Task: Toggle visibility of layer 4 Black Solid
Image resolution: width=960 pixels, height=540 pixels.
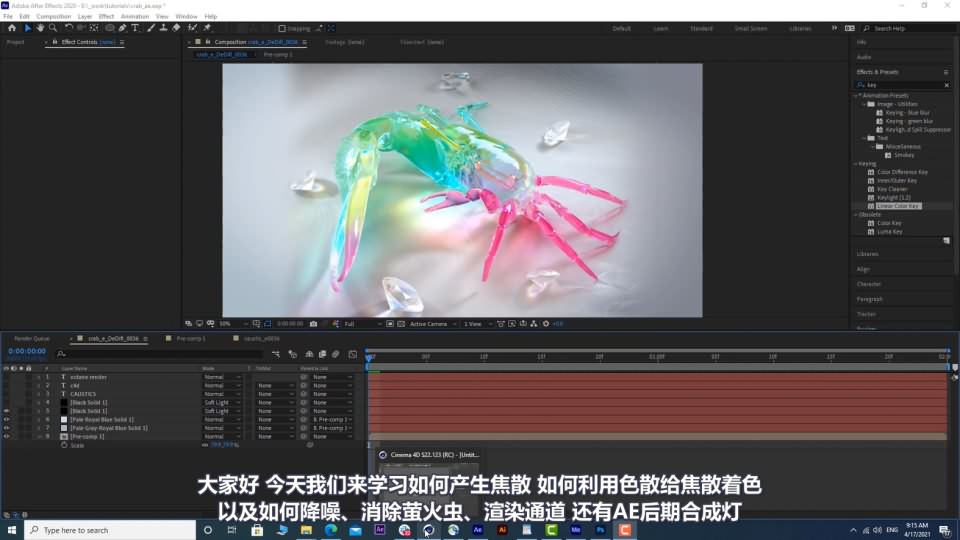Action: point(7,402)
